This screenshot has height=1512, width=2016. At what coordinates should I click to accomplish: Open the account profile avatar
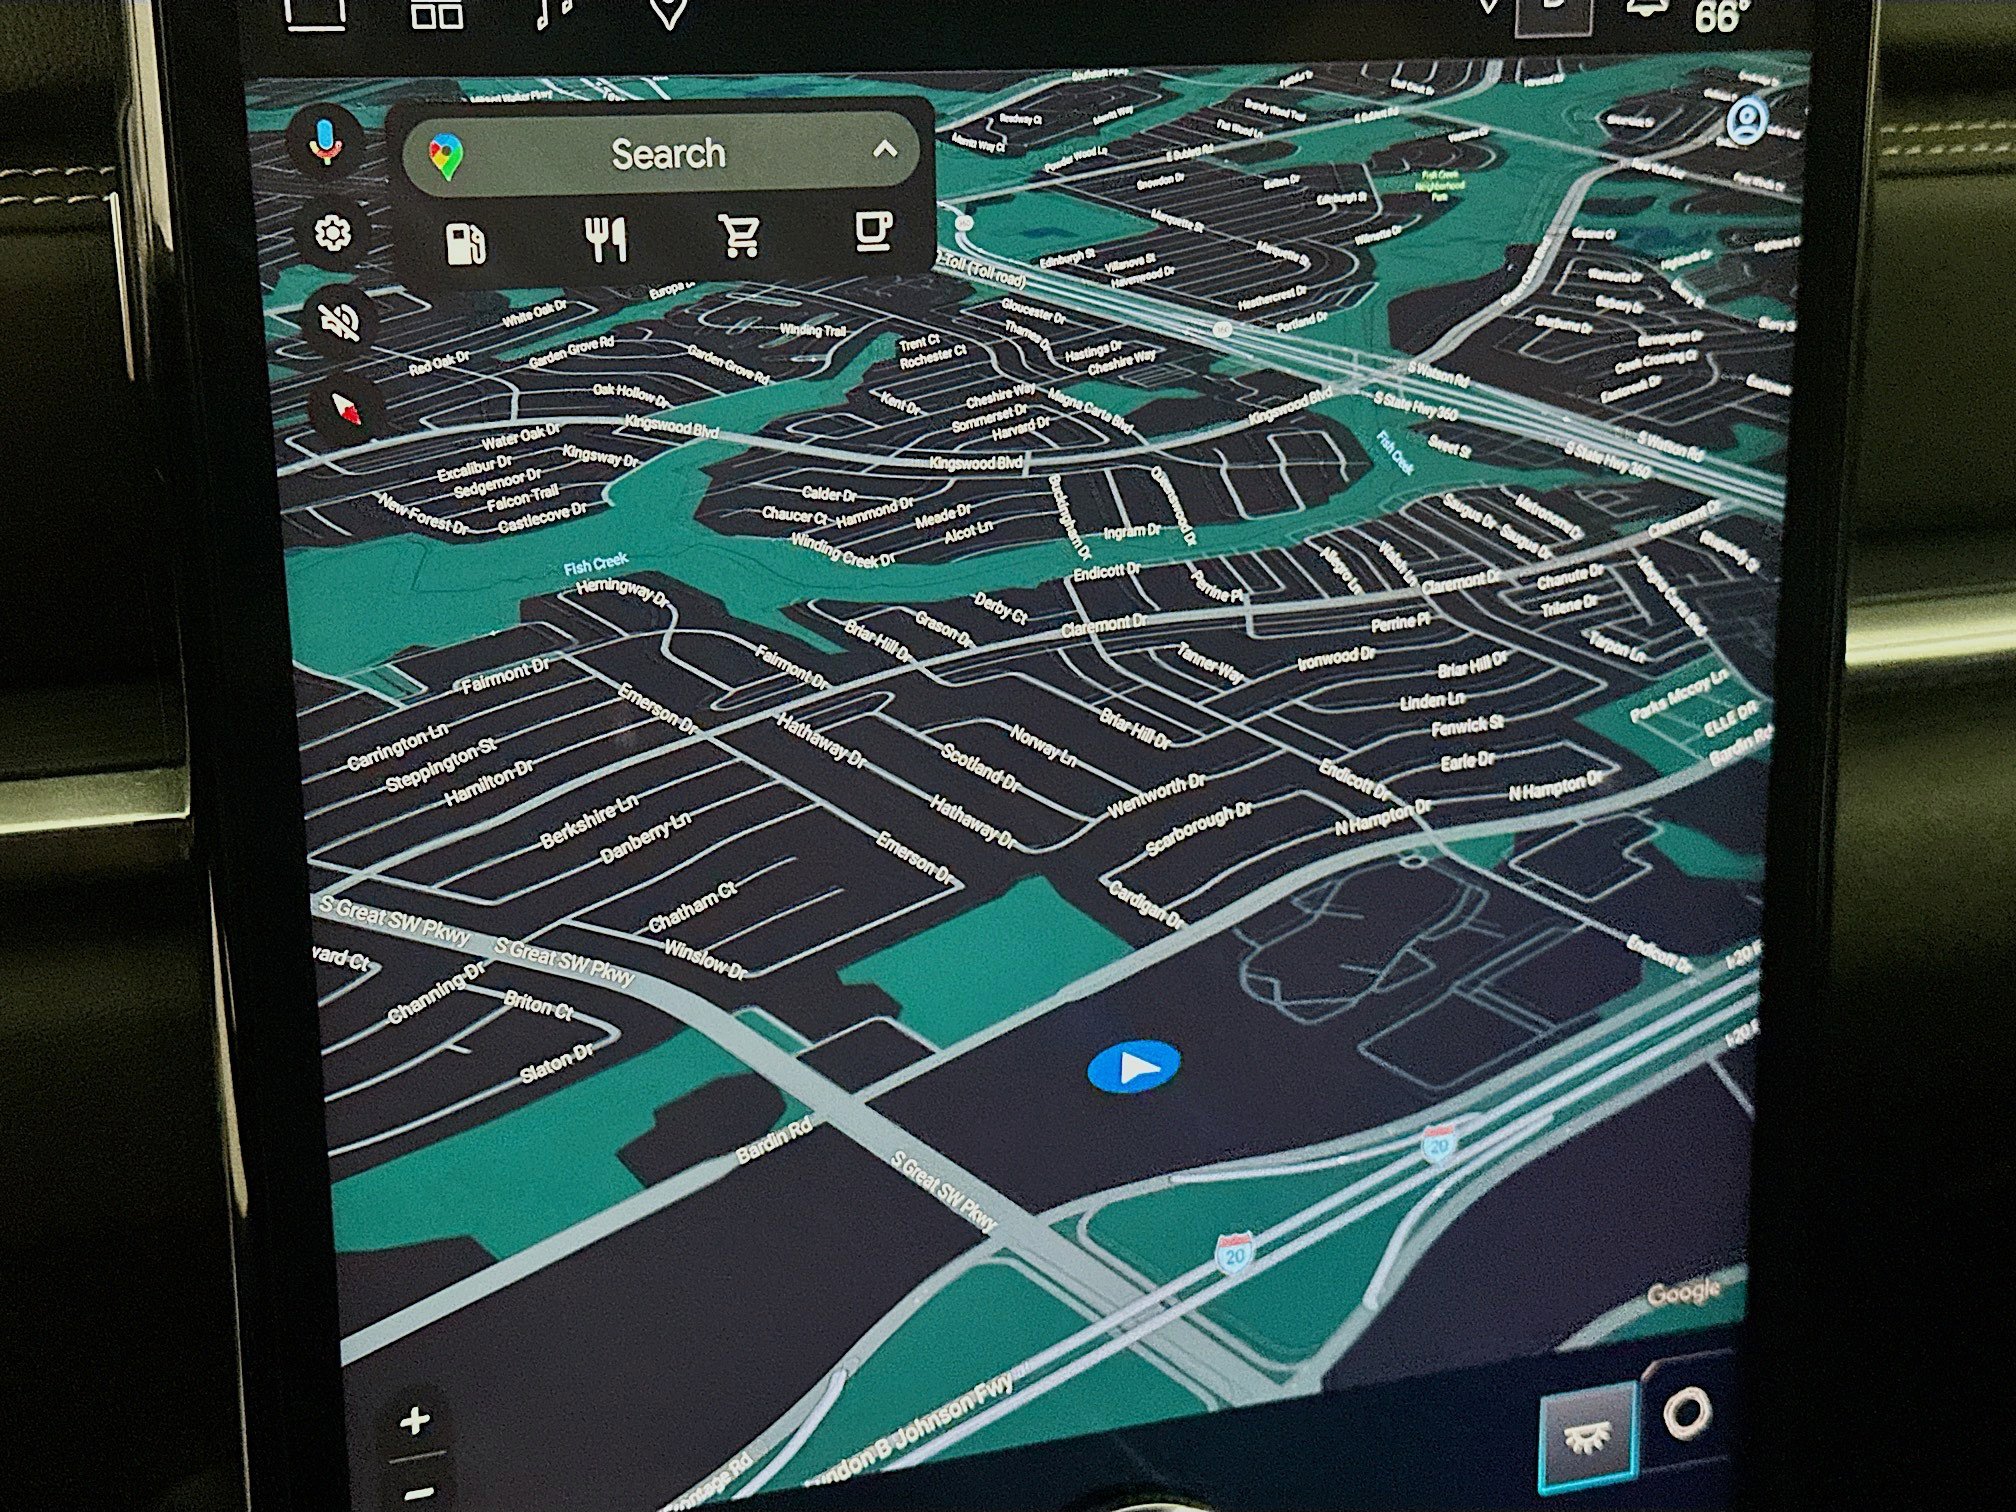coord(1747,121)
